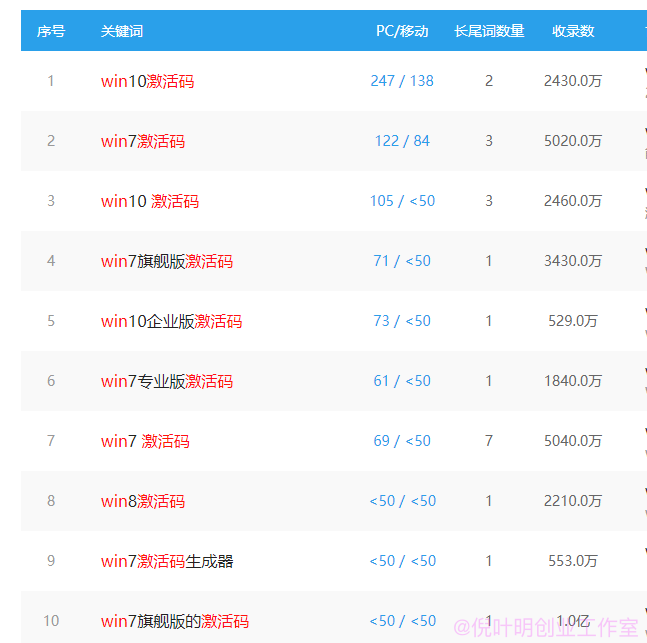The image size is (647, 643).
Task: Open keyword win10企业版激活码
Action: tap(171, 321)
